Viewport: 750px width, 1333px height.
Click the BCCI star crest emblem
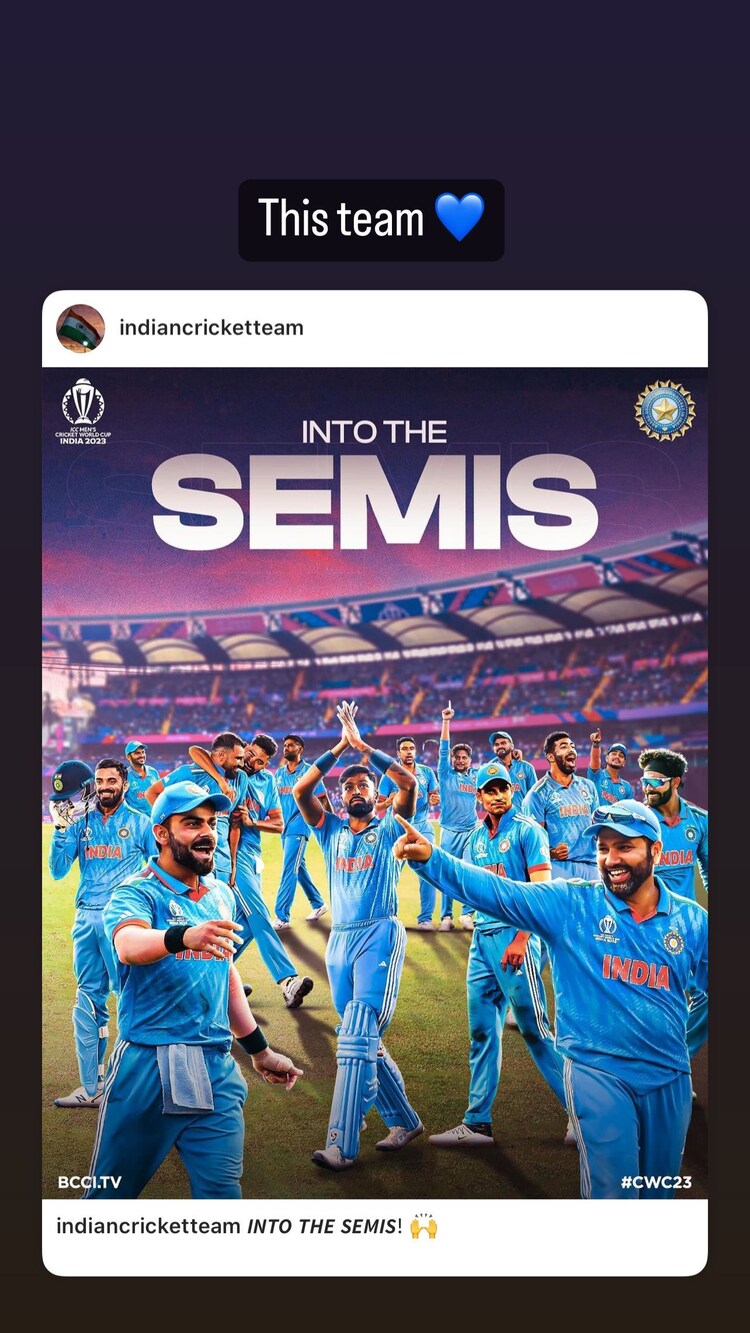pyautogui.click(x=665, y=410)
